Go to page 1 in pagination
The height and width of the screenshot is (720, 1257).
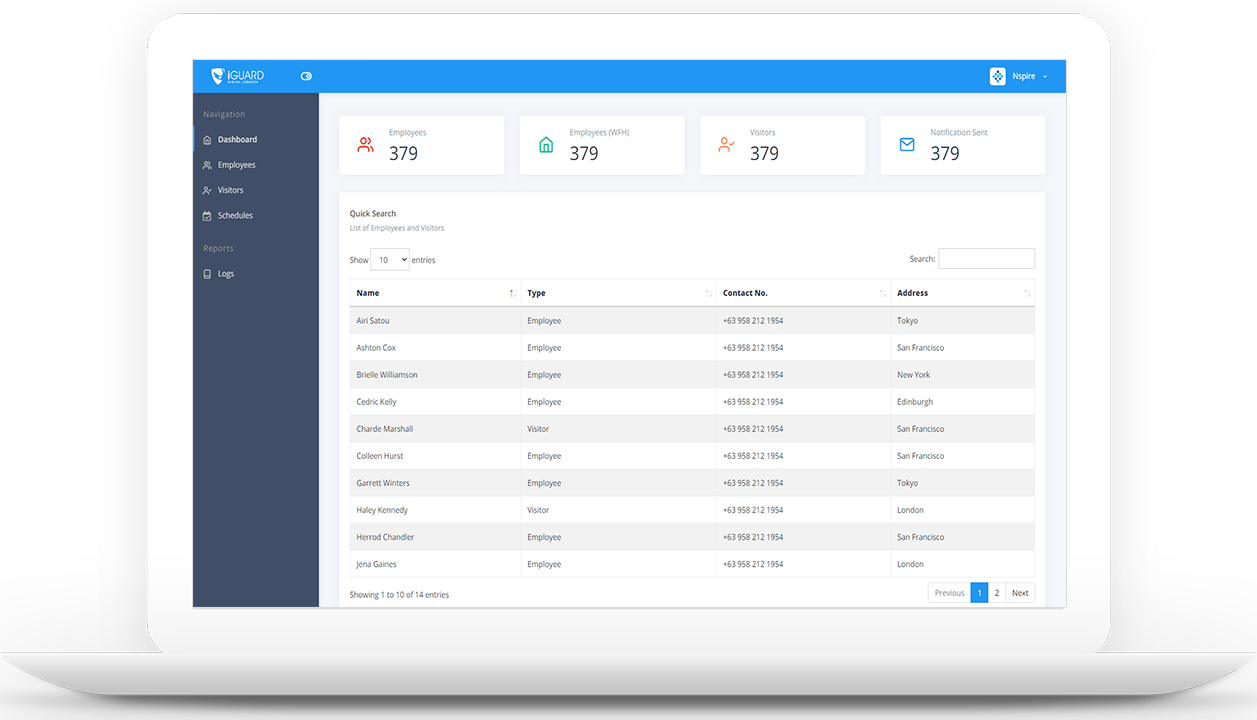pos(979,593)
